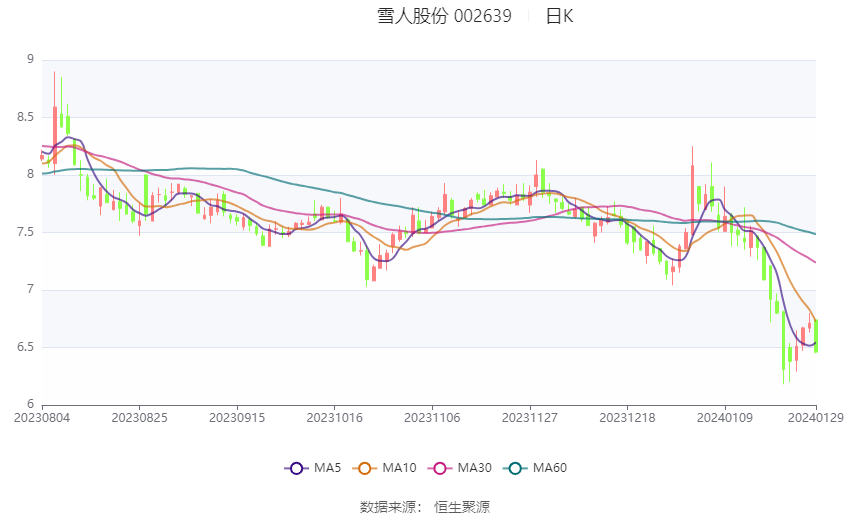Click the 20240109 x-axis date label
This screenshot has width=850, height=517.
pyautogui.click(x=724, y=418)
